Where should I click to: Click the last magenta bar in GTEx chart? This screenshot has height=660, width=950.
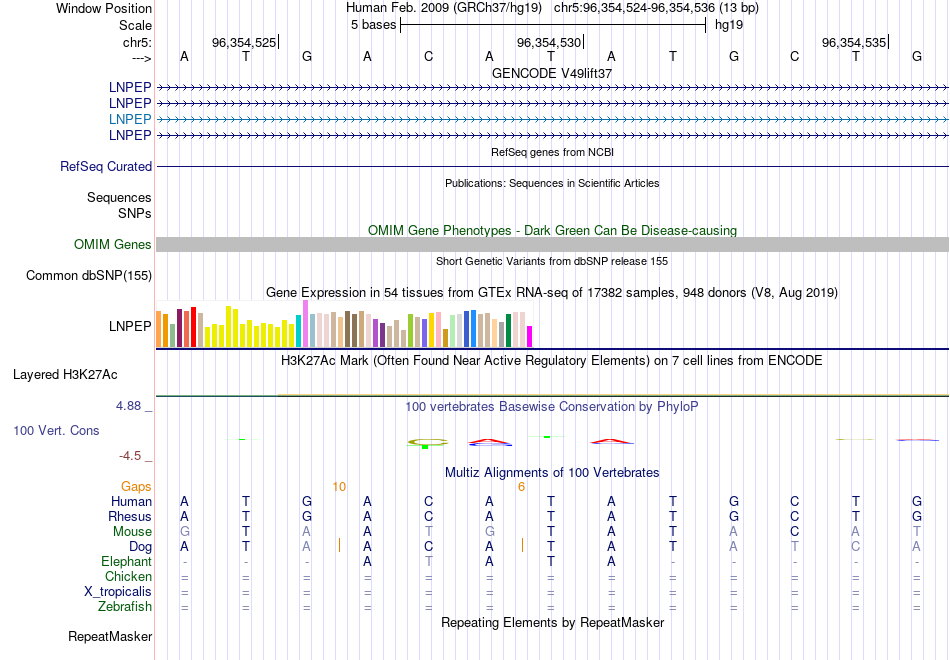click(x=530, y=336)
